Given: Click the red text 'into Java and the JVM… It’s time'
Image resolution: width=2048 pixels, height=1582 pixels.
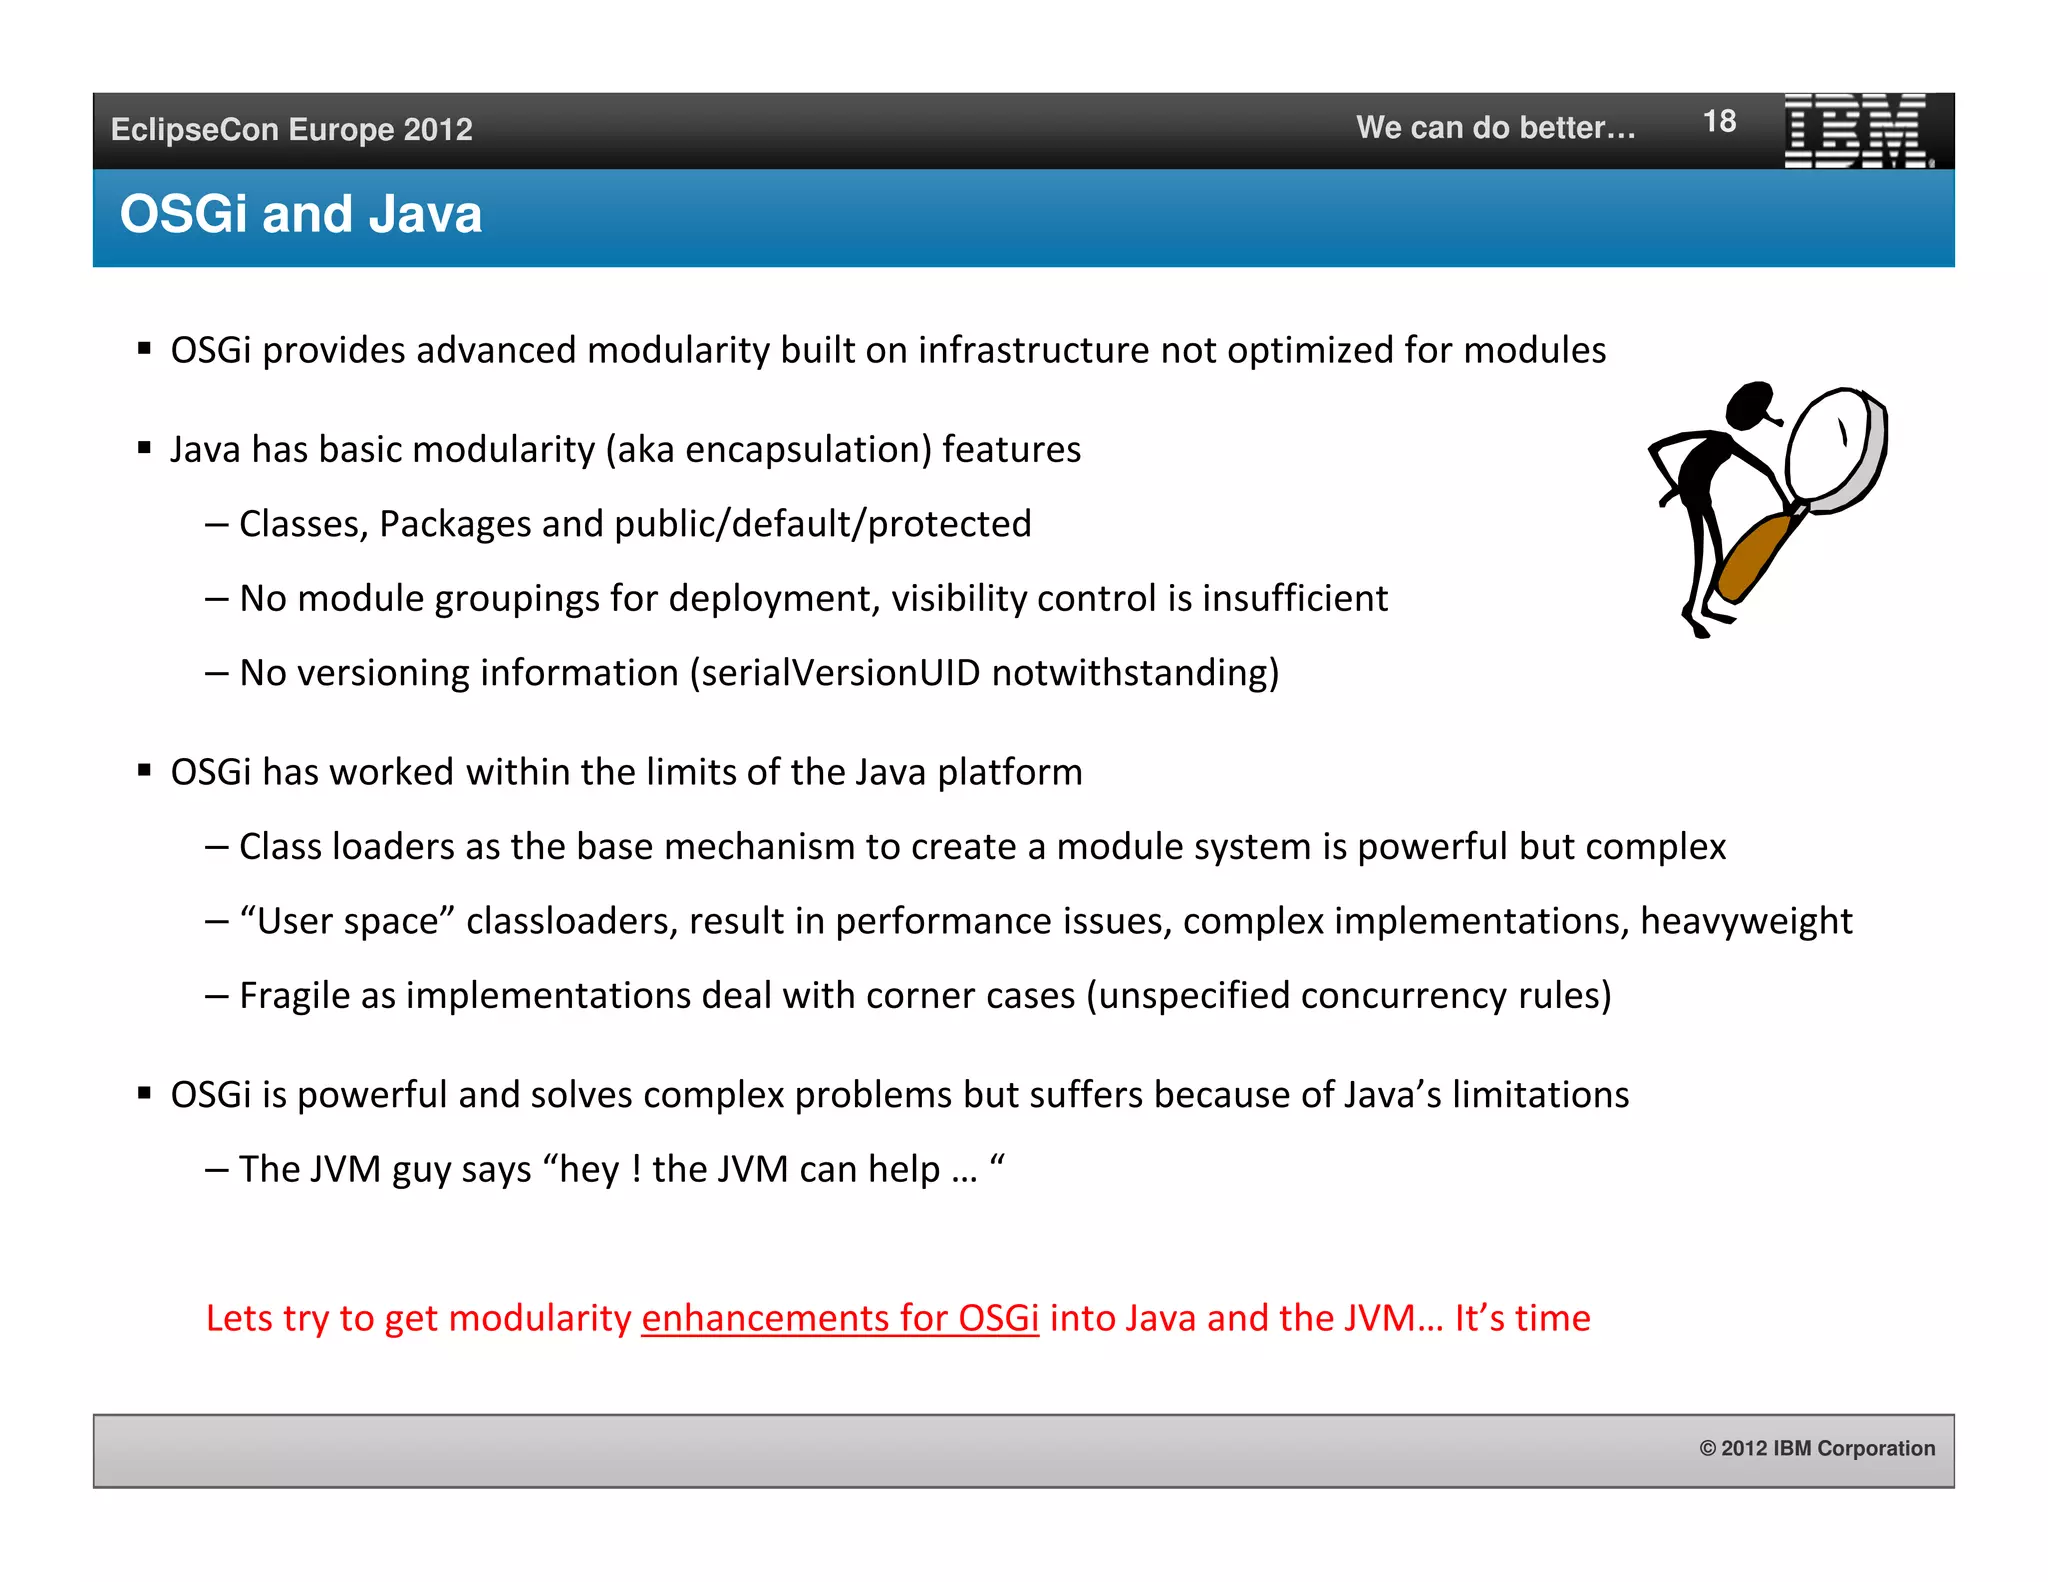Looking at the screenshot, I should tap(1320, 1318).
